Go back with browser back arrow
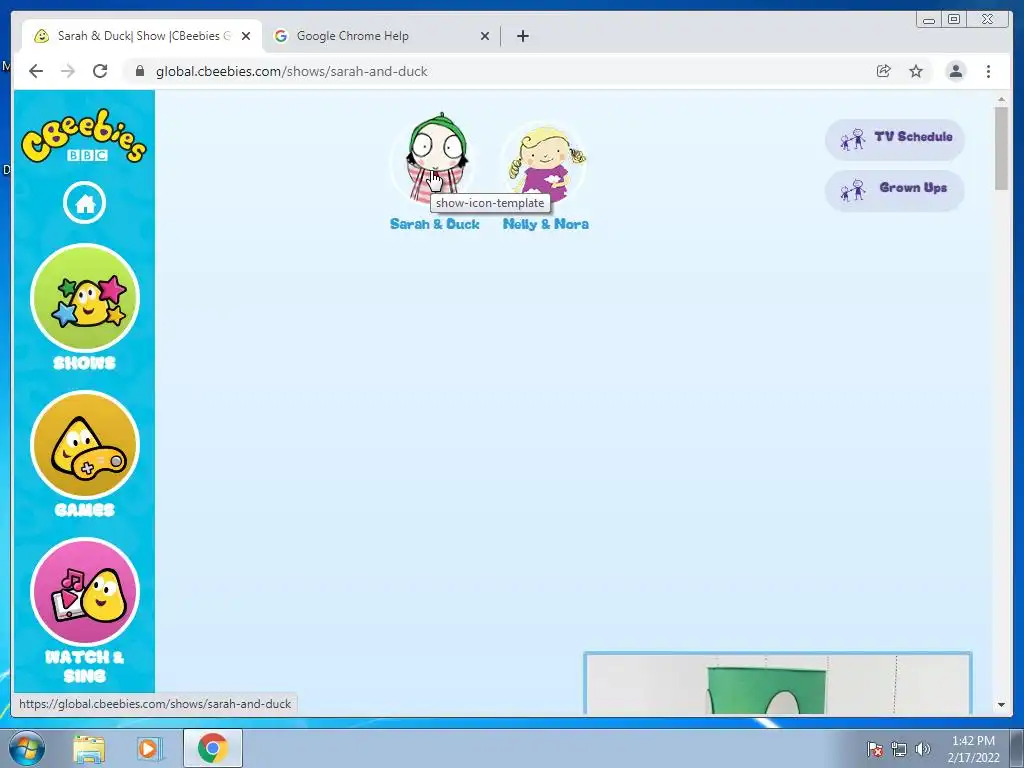This screenshot has width=1024, height=768. (x=36, y=71)
